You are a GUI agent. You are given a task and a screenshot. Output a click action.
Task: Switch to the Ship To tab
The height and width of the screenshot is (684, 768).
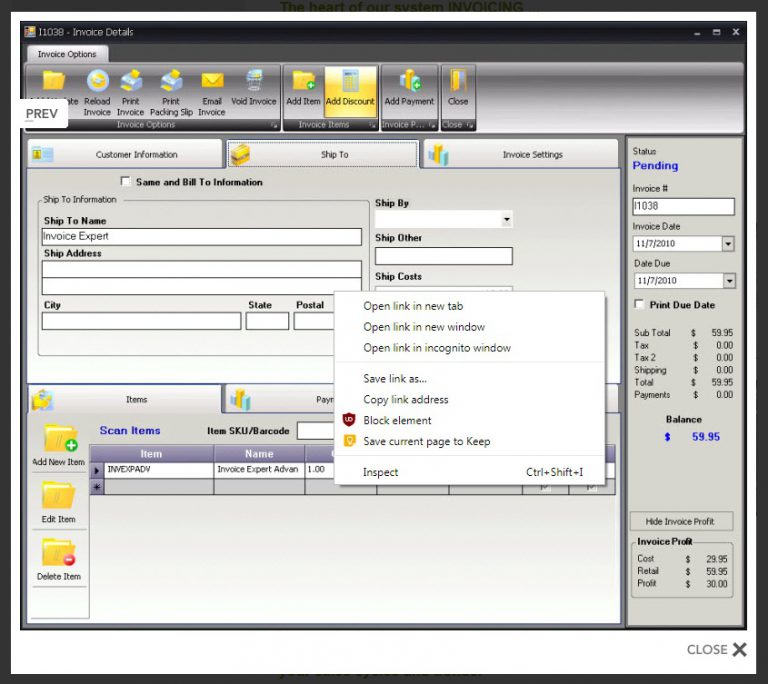coord(322,154)
